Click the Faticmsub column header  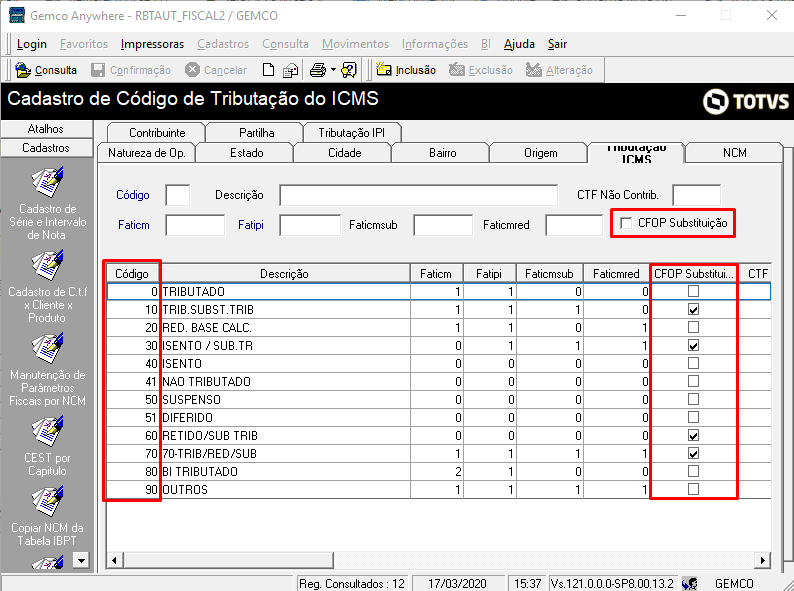(549, 273)
